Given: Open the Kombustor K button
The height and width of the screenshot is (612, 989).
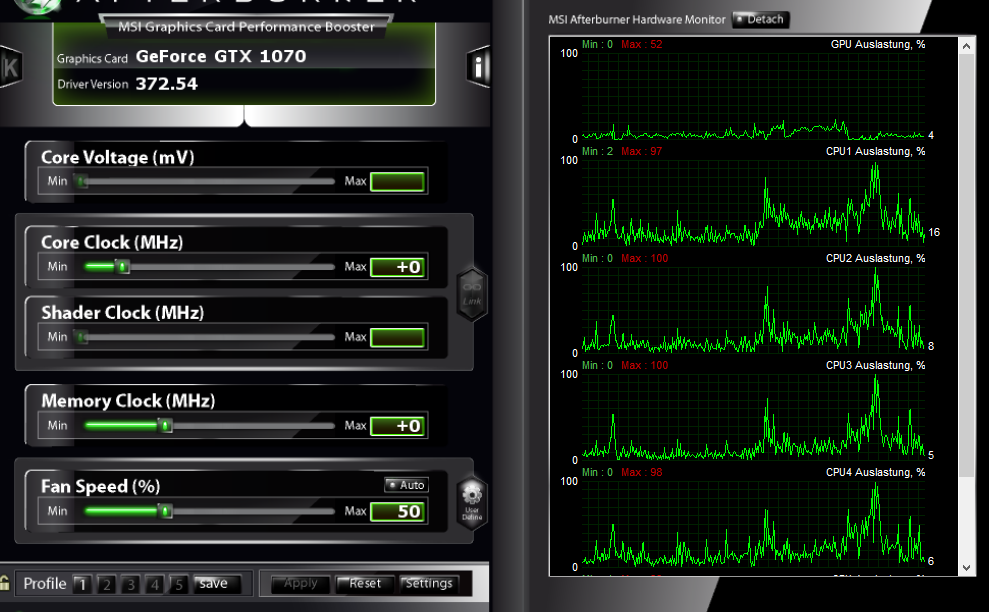Looking at the screenshot, I should [10, 67].
